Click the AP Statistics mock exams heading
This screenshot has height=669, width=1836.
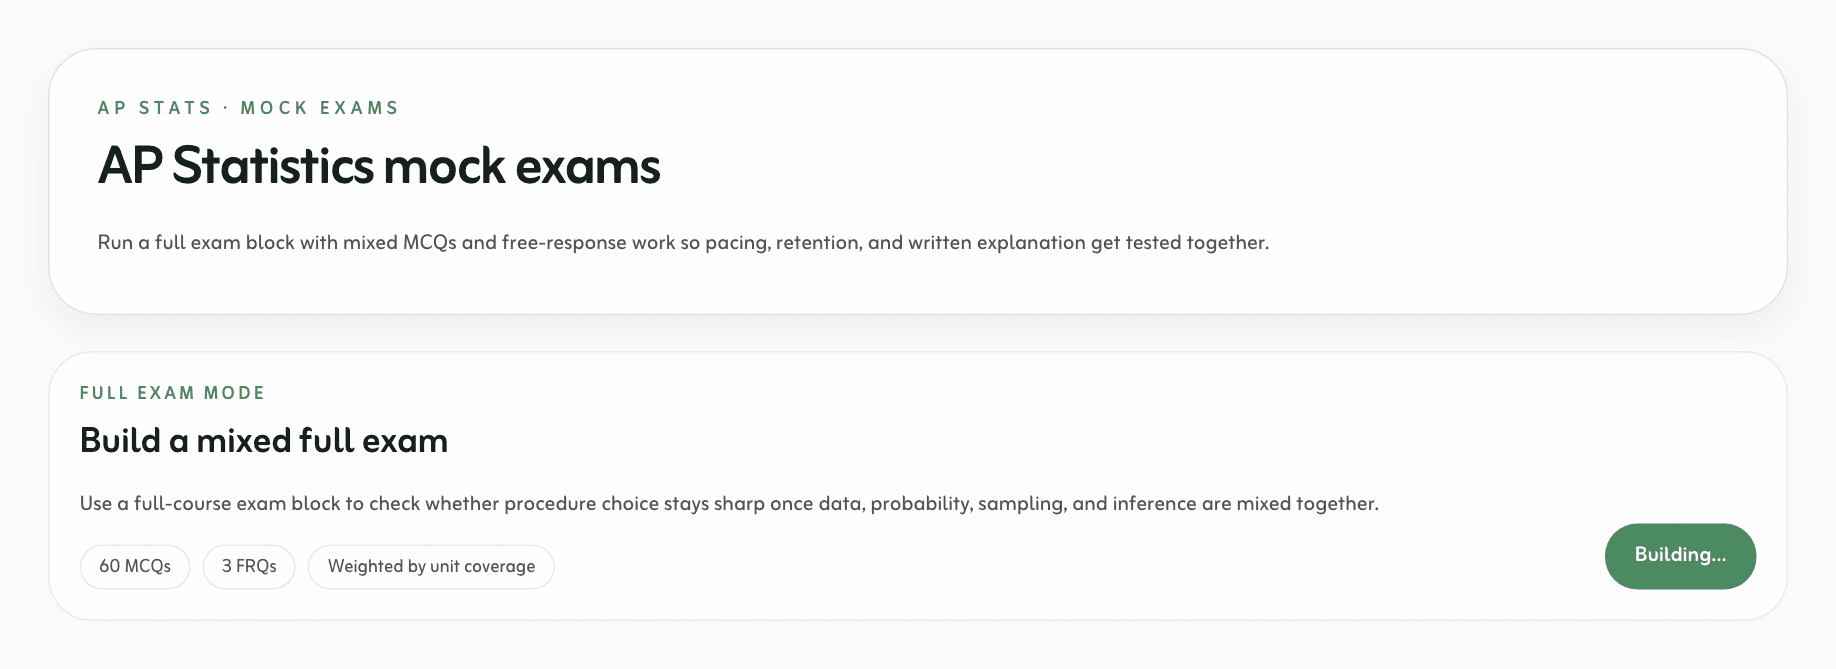379,166
